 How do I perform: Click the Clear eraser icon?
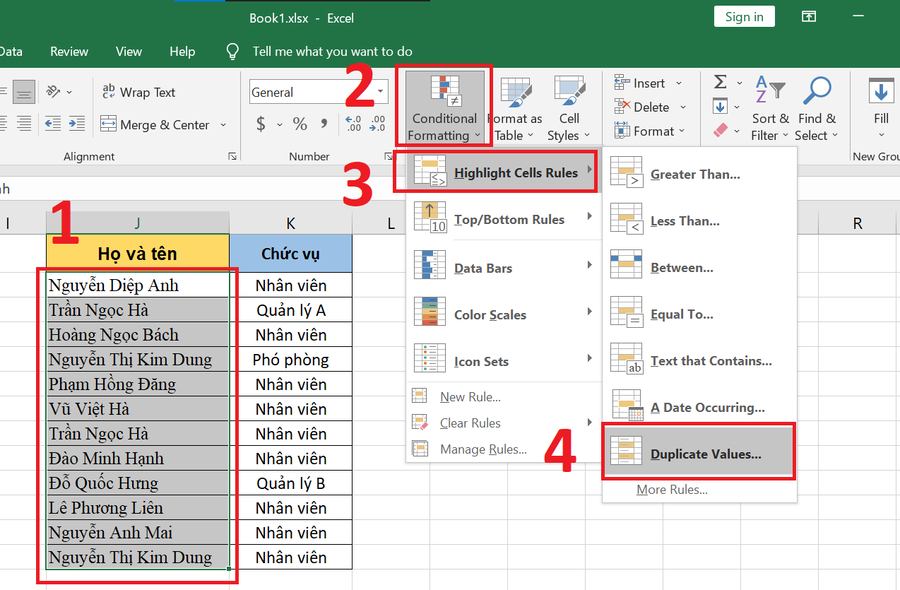pyautogui.click(x=720, y=130)
